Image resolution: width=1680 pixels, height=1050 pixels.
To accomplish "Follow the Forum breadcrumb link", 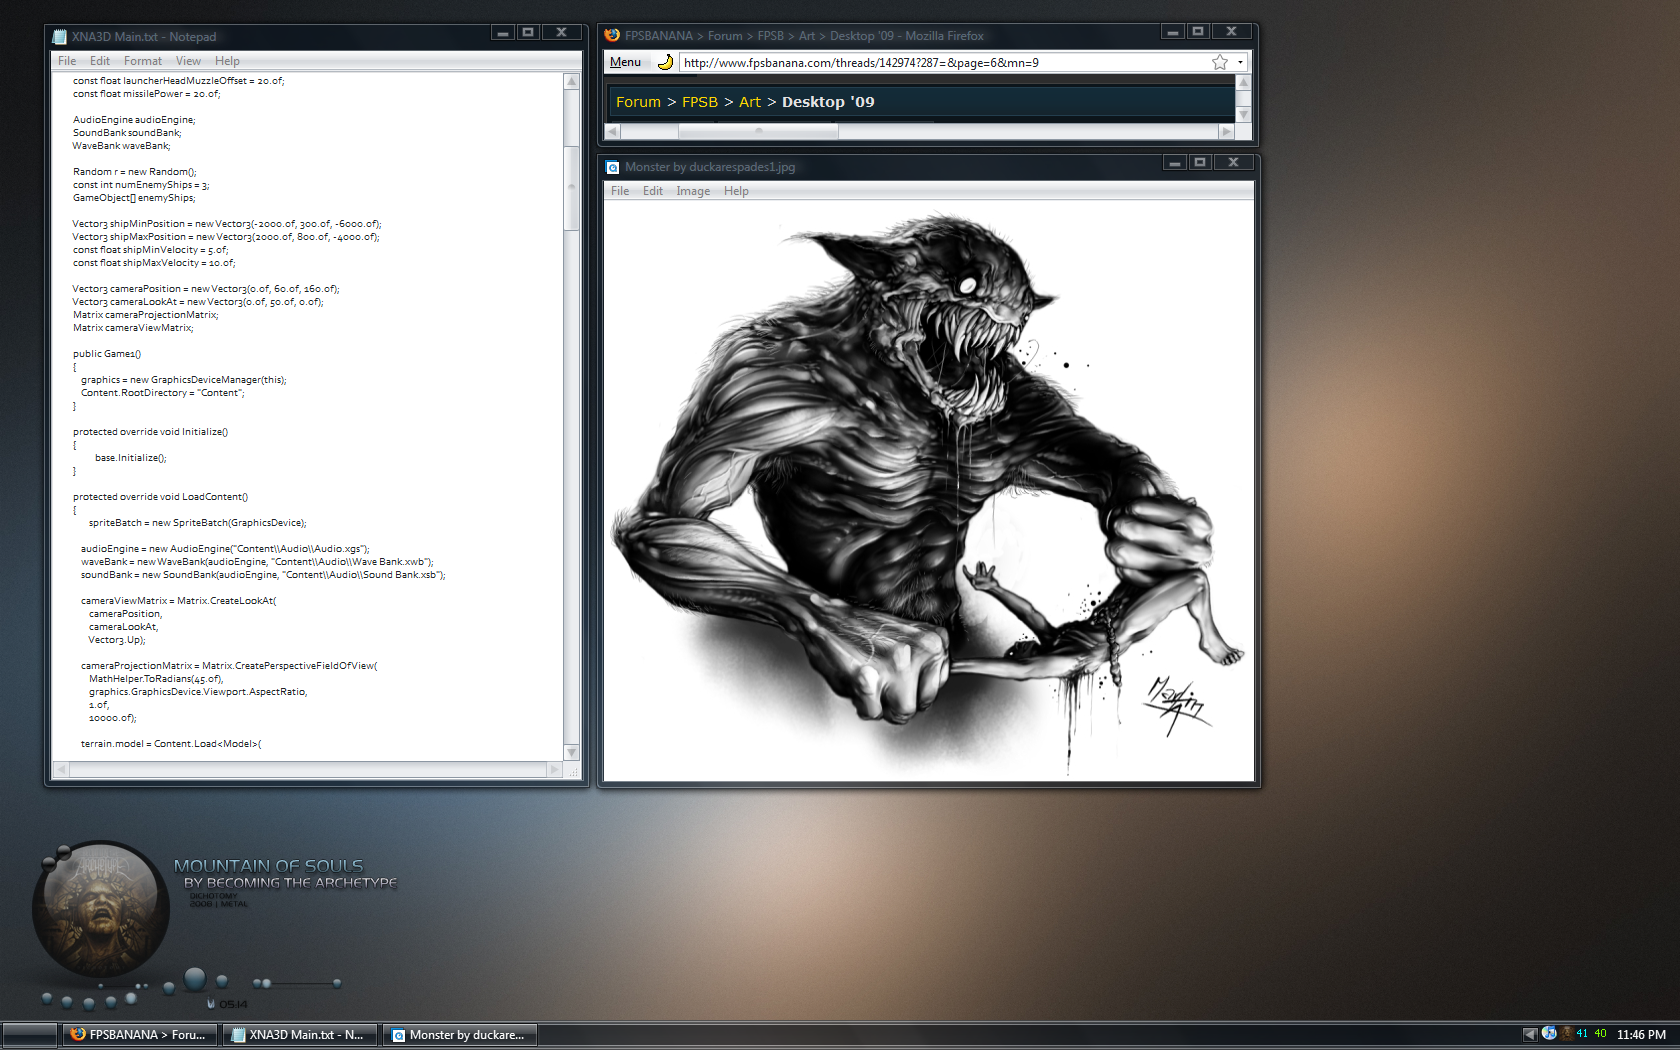I will (x=638, y=102).
